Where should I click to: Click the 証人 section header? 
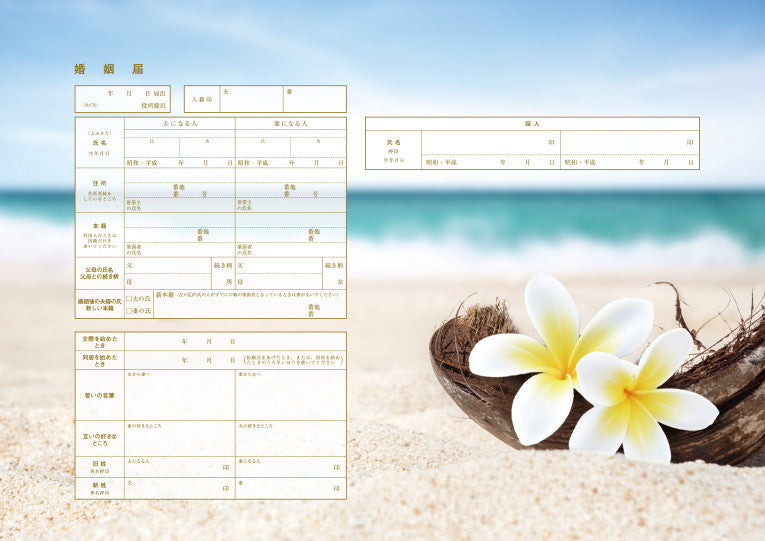pyautogui.click(x=532, y=123)
